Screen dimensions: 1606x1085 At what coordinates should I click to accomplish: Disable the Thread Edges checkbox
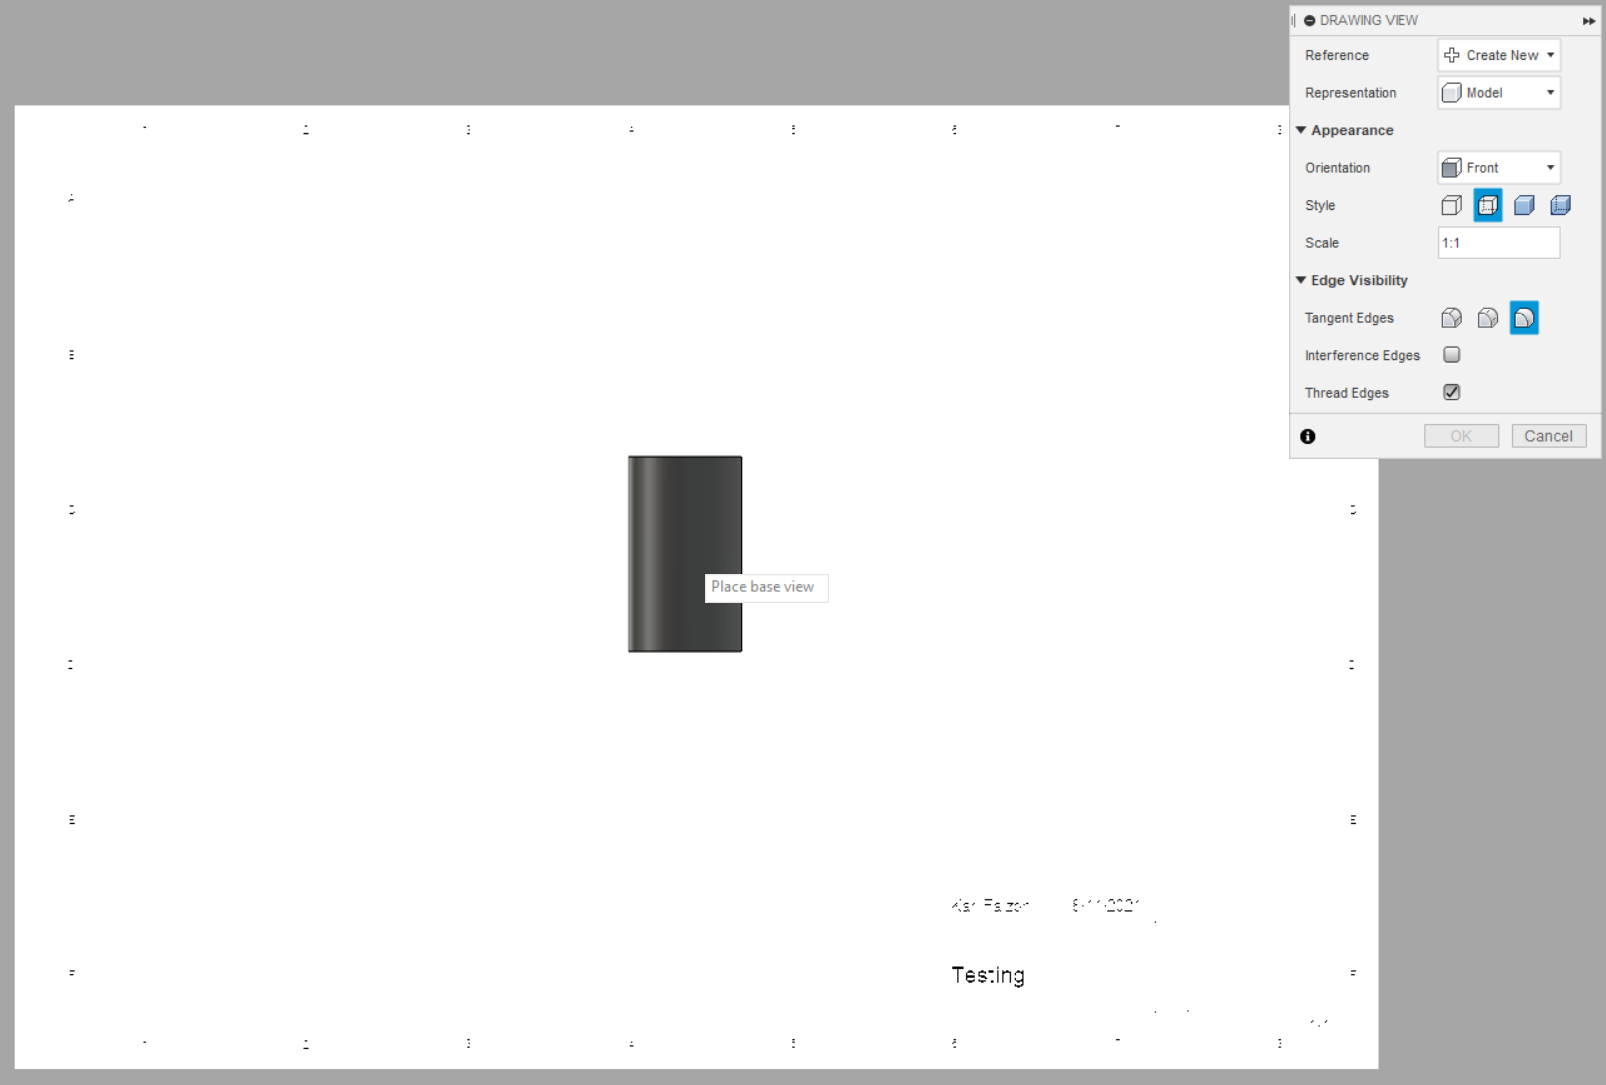pos(1451,392)
